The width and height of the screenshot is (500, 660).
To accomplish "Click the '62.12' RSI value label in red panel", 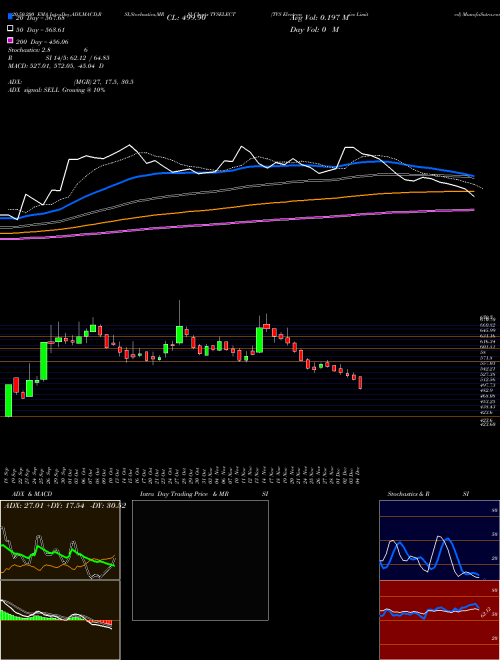I will point(485,612).
